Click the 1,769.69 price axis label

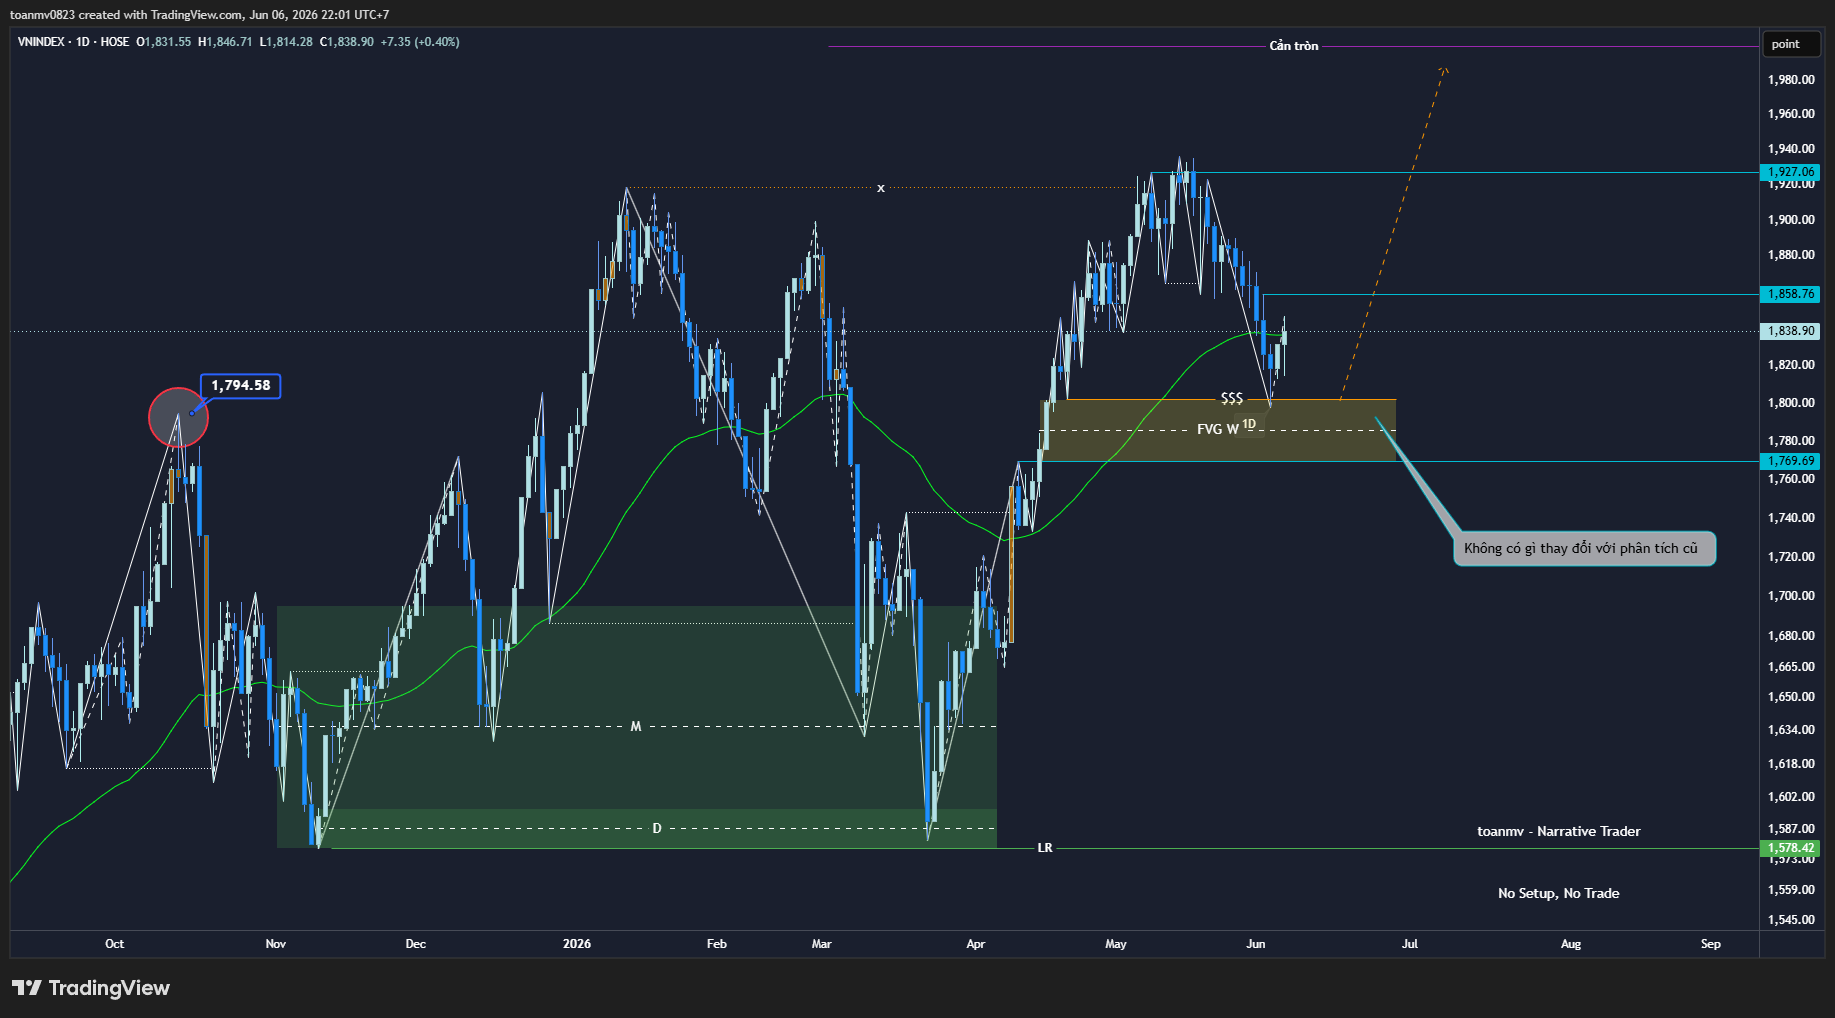pyautogui.click(x=1790, y=461)
